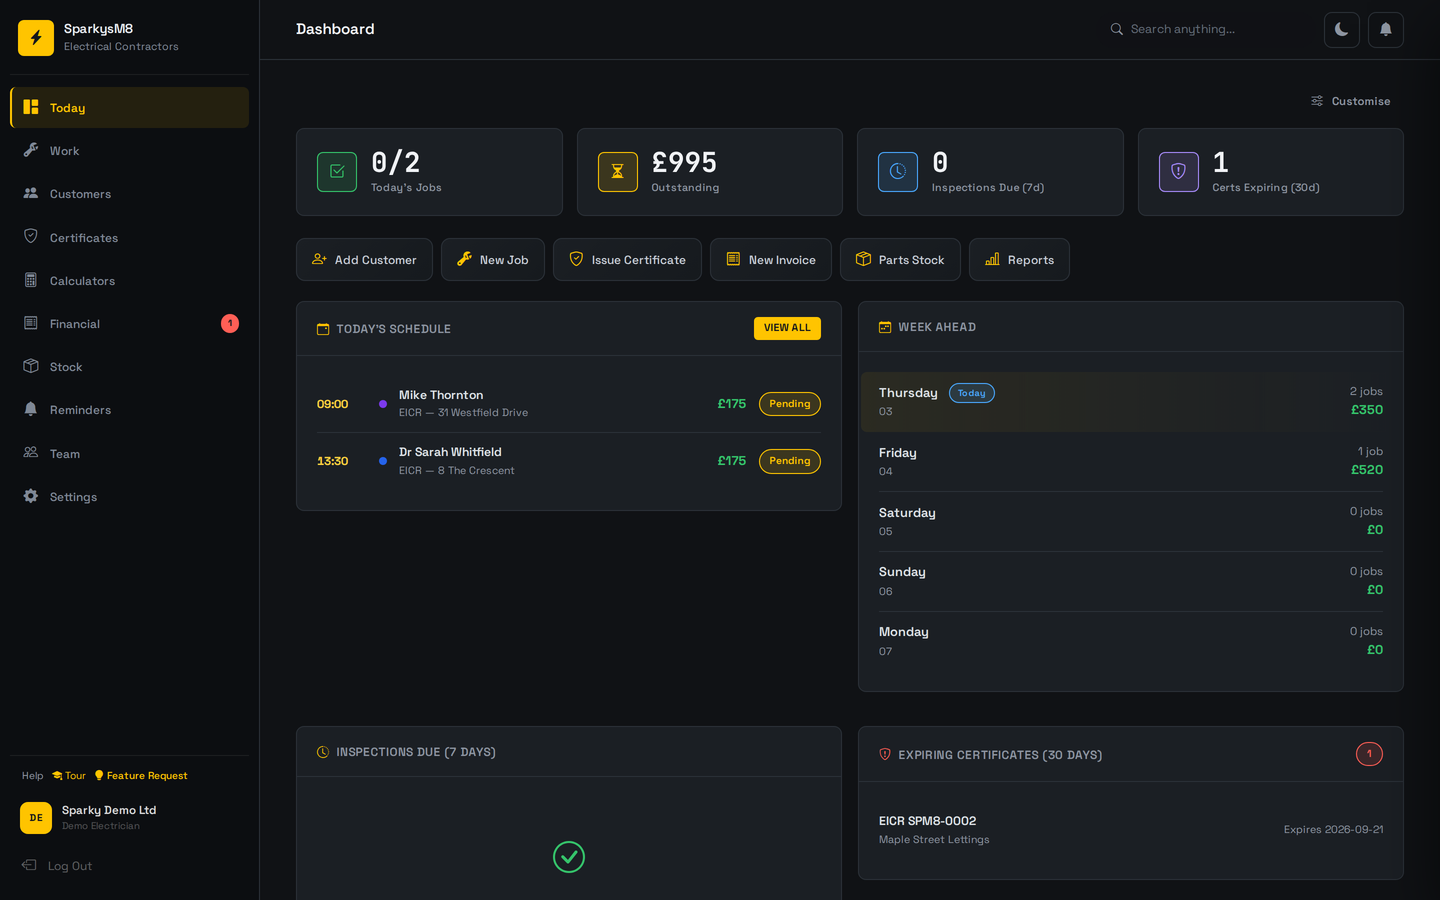
Task: Open the Today dashboard menu item
Action: click(x=129, y=107)
